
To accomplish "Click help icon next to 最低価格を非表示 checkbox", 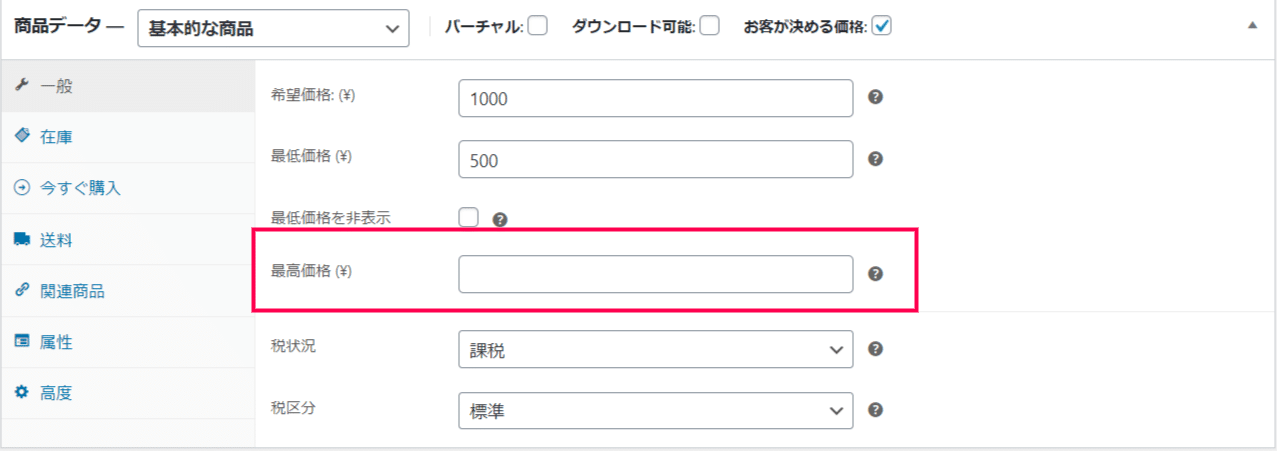I will tap(500, 218).
